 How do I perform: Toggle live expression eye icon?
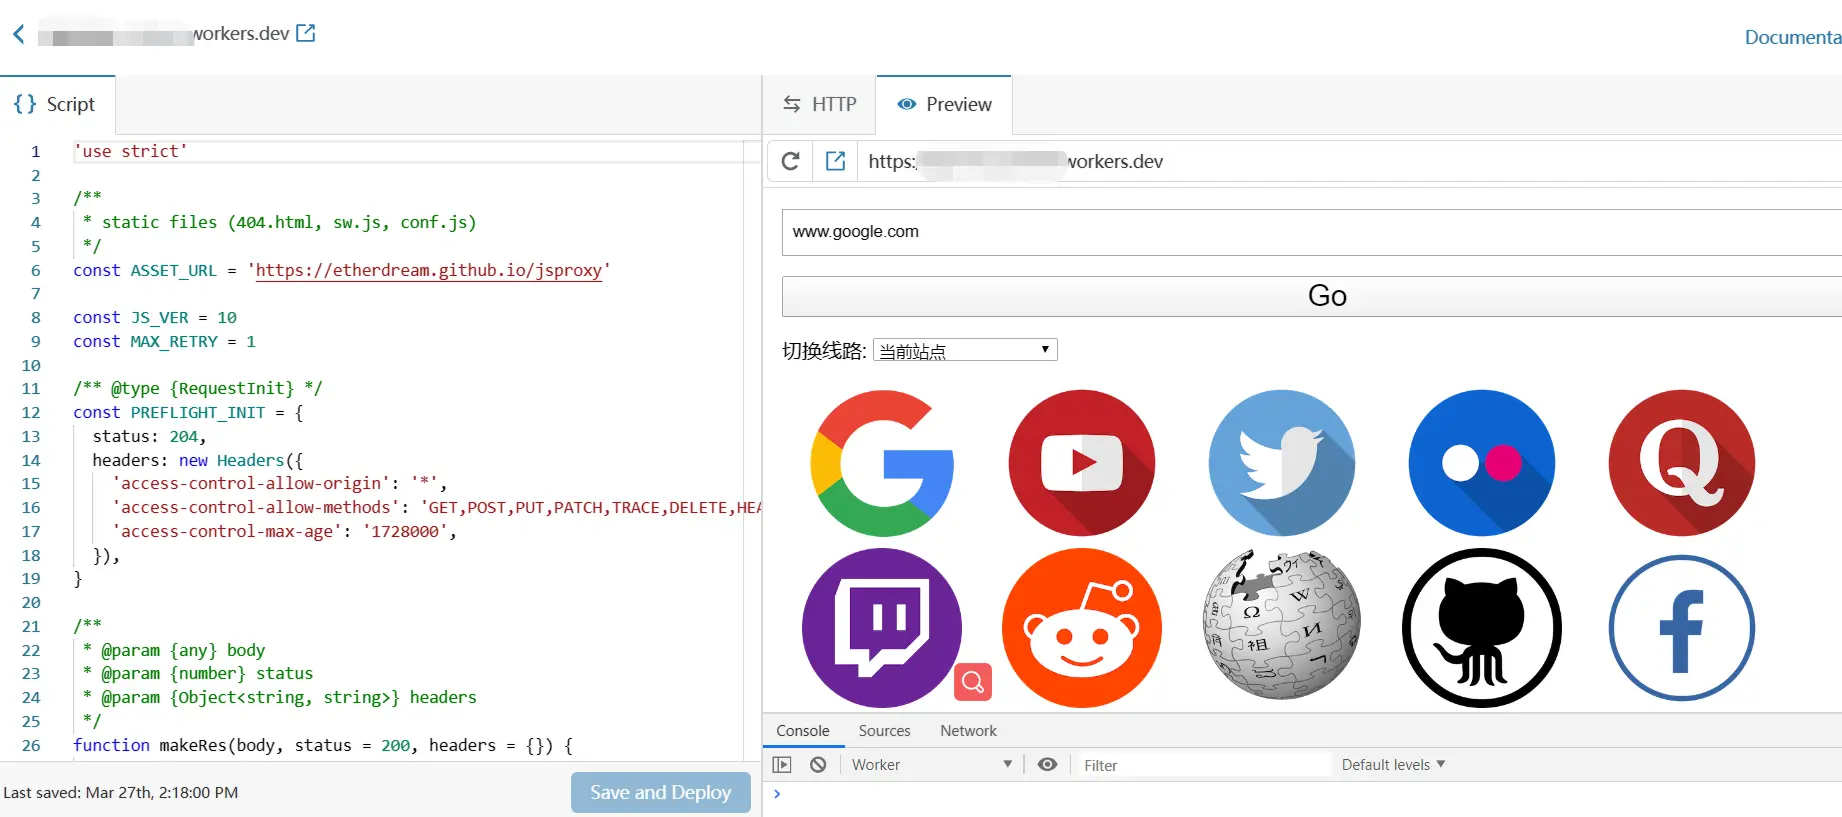1047,765
